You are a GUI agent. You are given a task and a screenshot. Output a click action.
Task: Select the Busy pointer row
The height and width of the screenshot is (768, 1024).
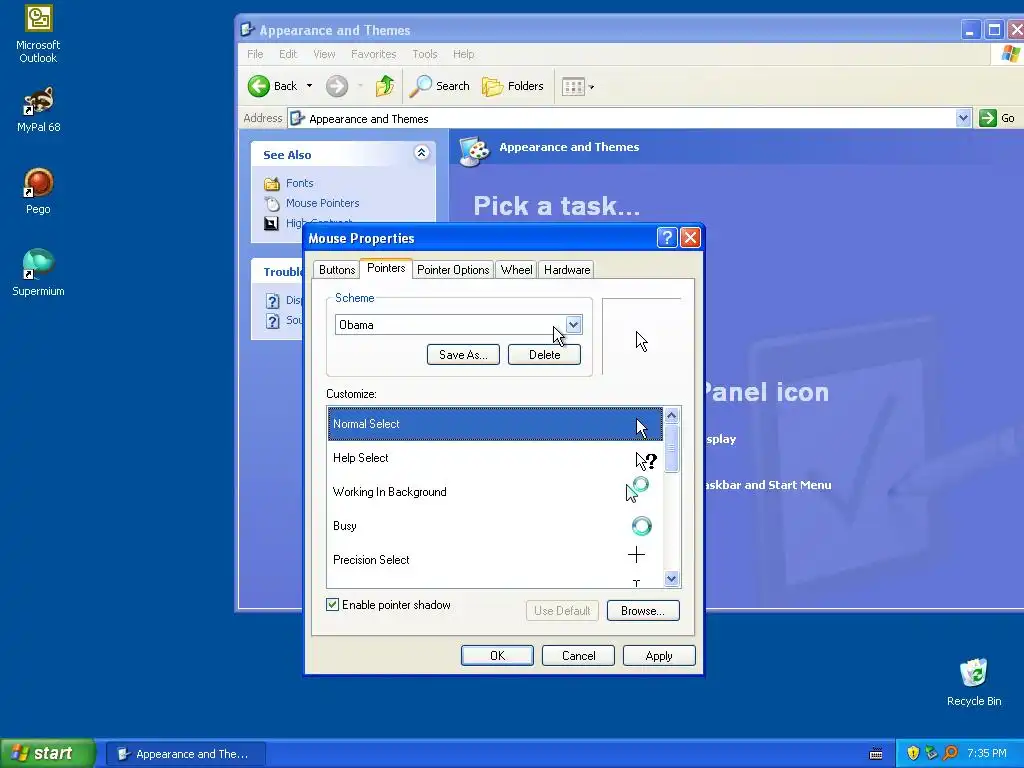coord(495,526)
